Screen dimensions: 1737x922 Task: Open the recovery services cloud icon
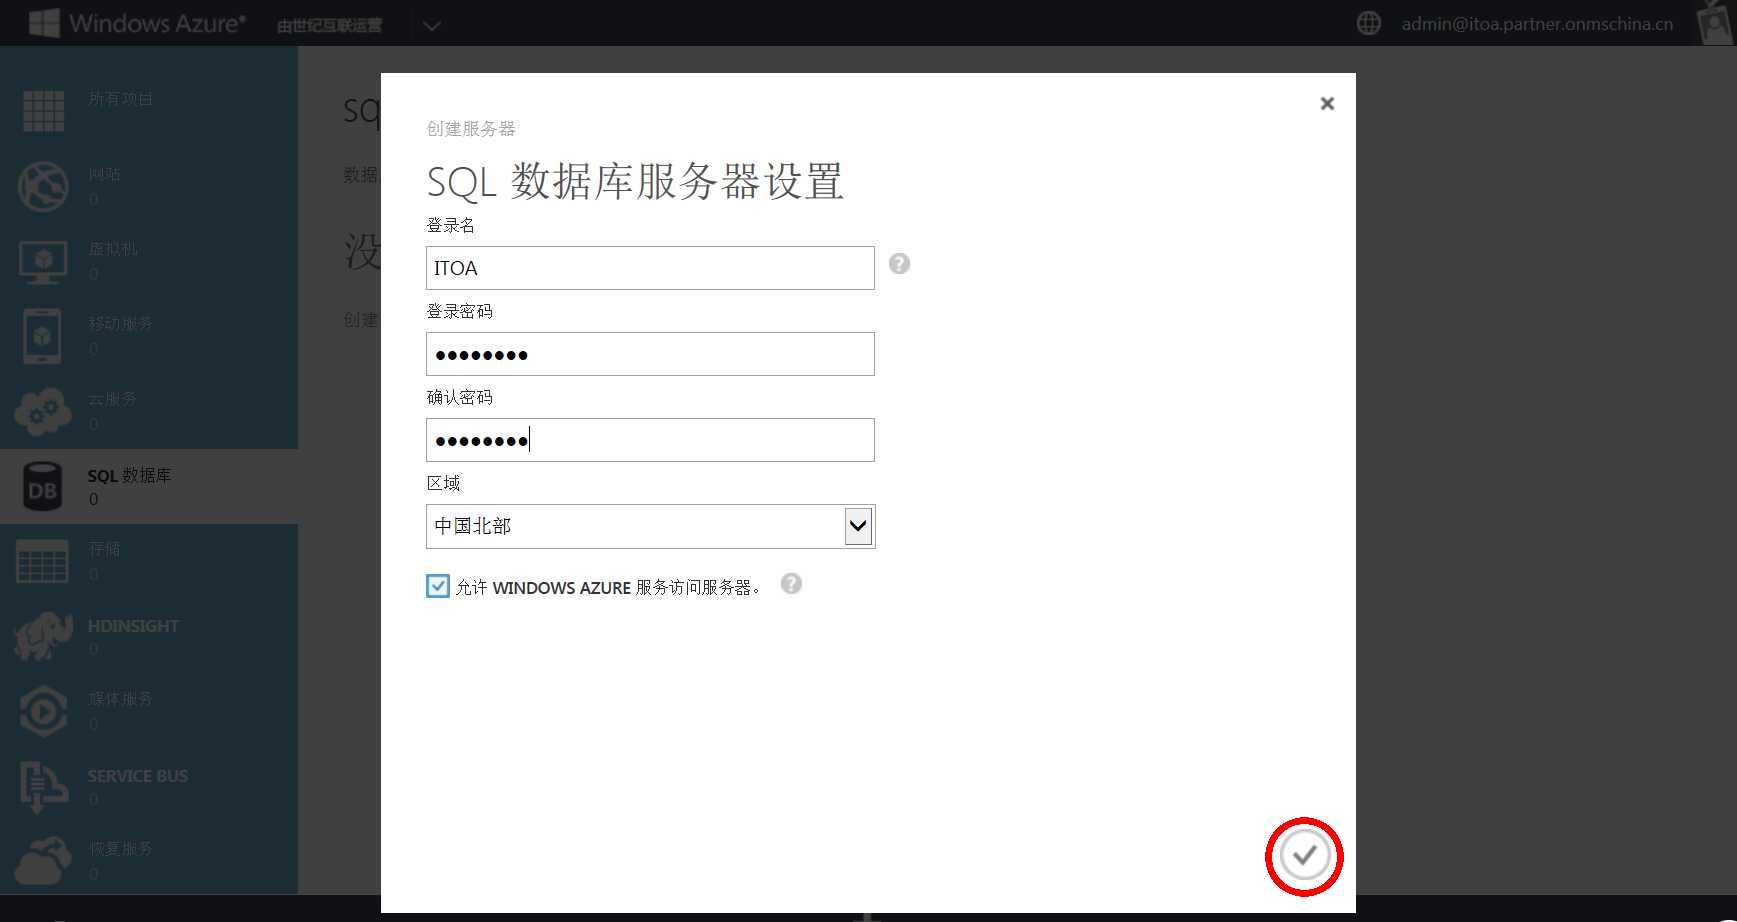[43, 861]
